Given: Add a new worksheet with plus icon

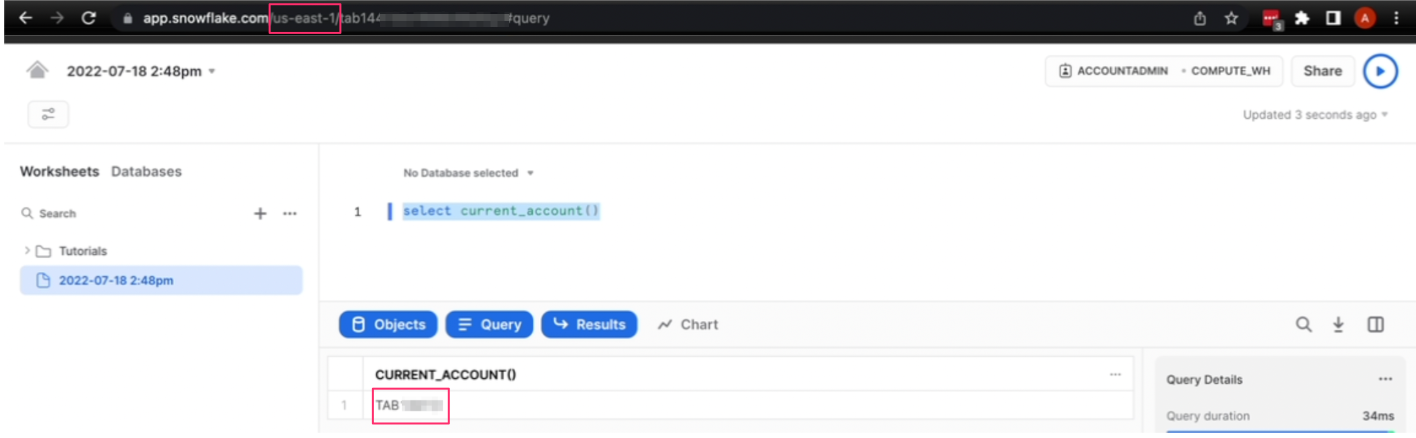Looking at the screenshot, I should pos(260,213).
